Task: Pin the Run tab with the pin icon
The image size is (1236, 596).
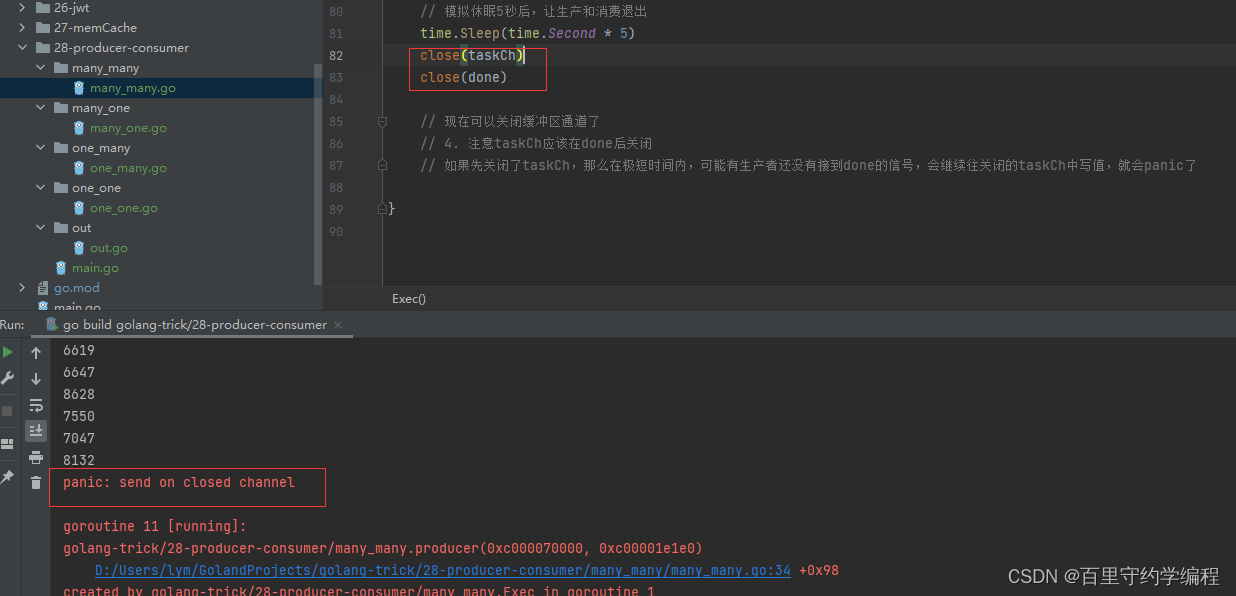Action: [x=8, y=477]
